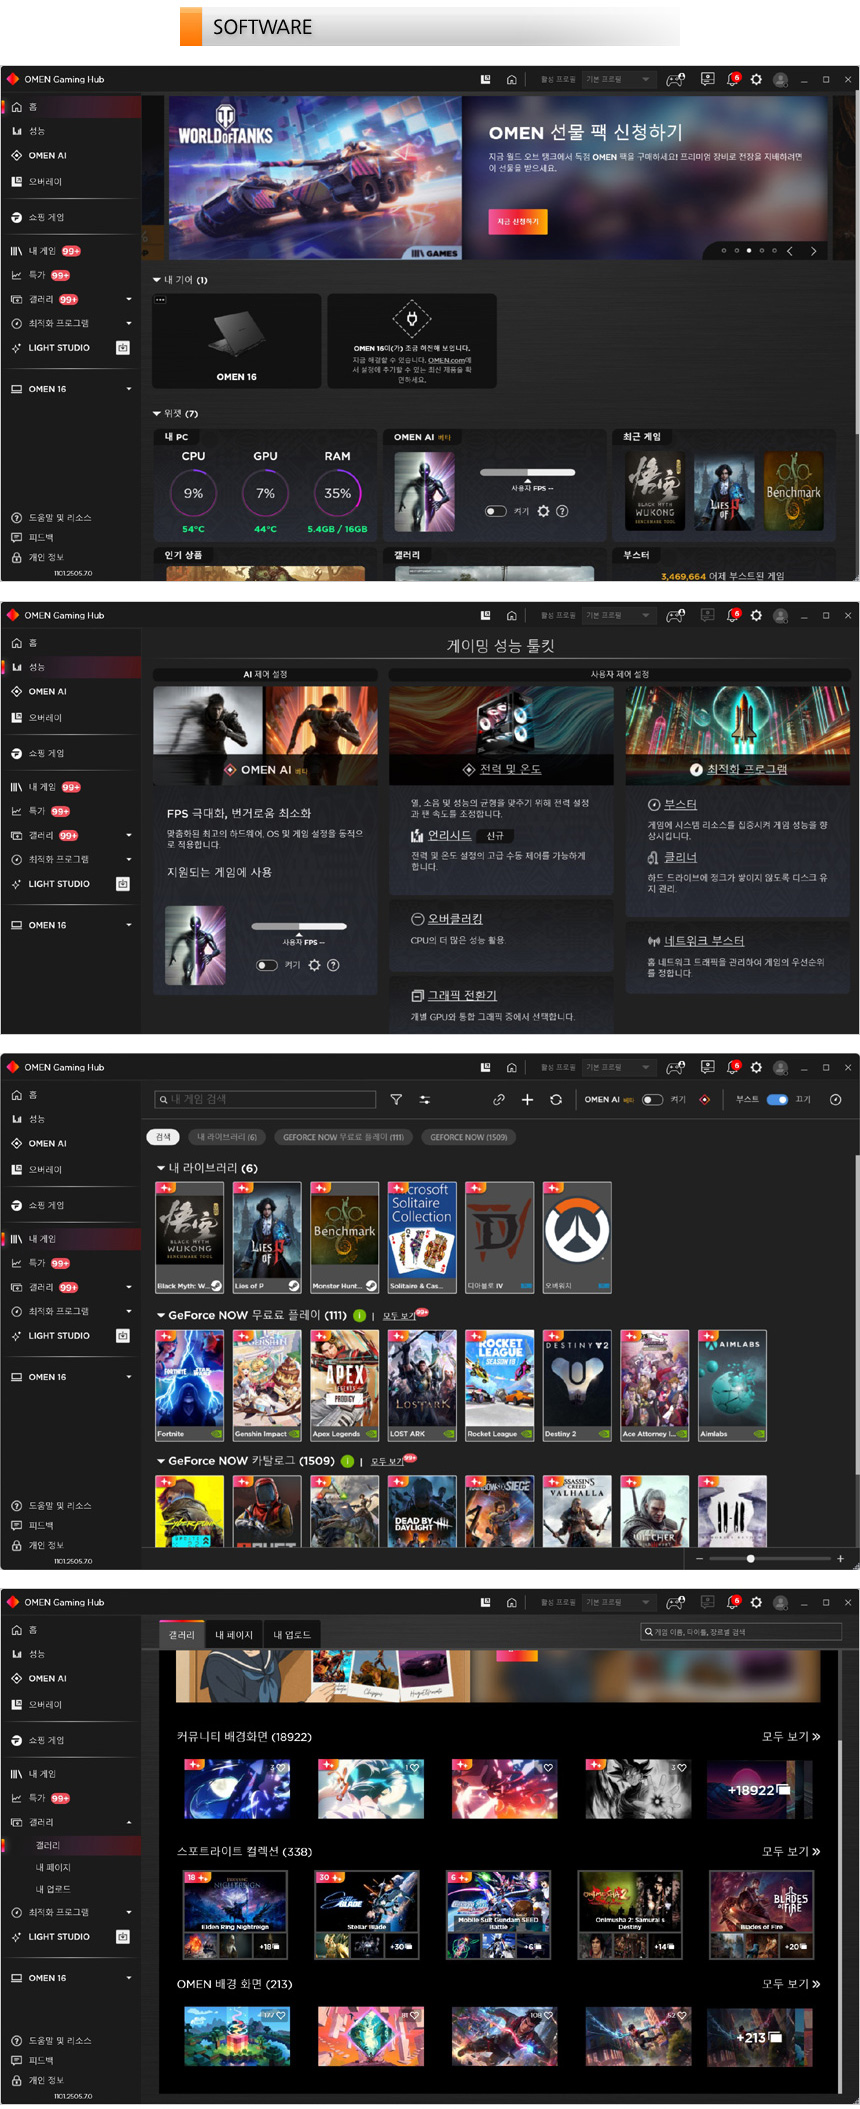Open sort options icon next to filter
860x2109 pixels.
[424, 1099]
